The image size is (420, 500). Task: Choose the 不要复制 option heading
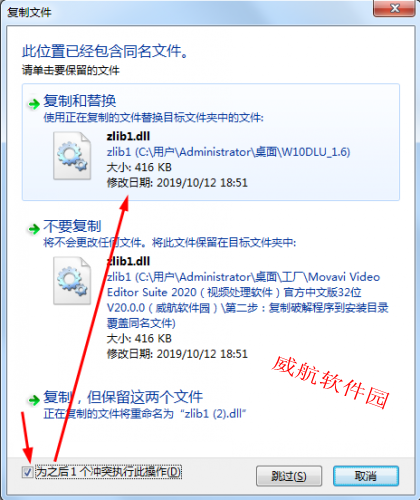72,226
